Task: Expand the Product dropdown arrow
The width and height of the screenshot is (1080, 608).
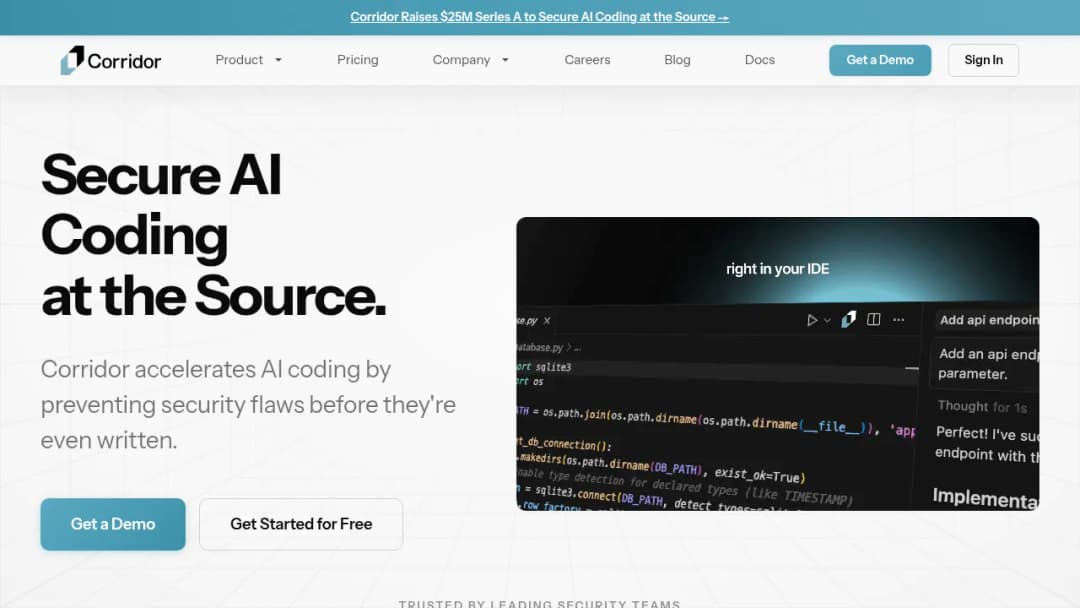Action: point(278,61)
